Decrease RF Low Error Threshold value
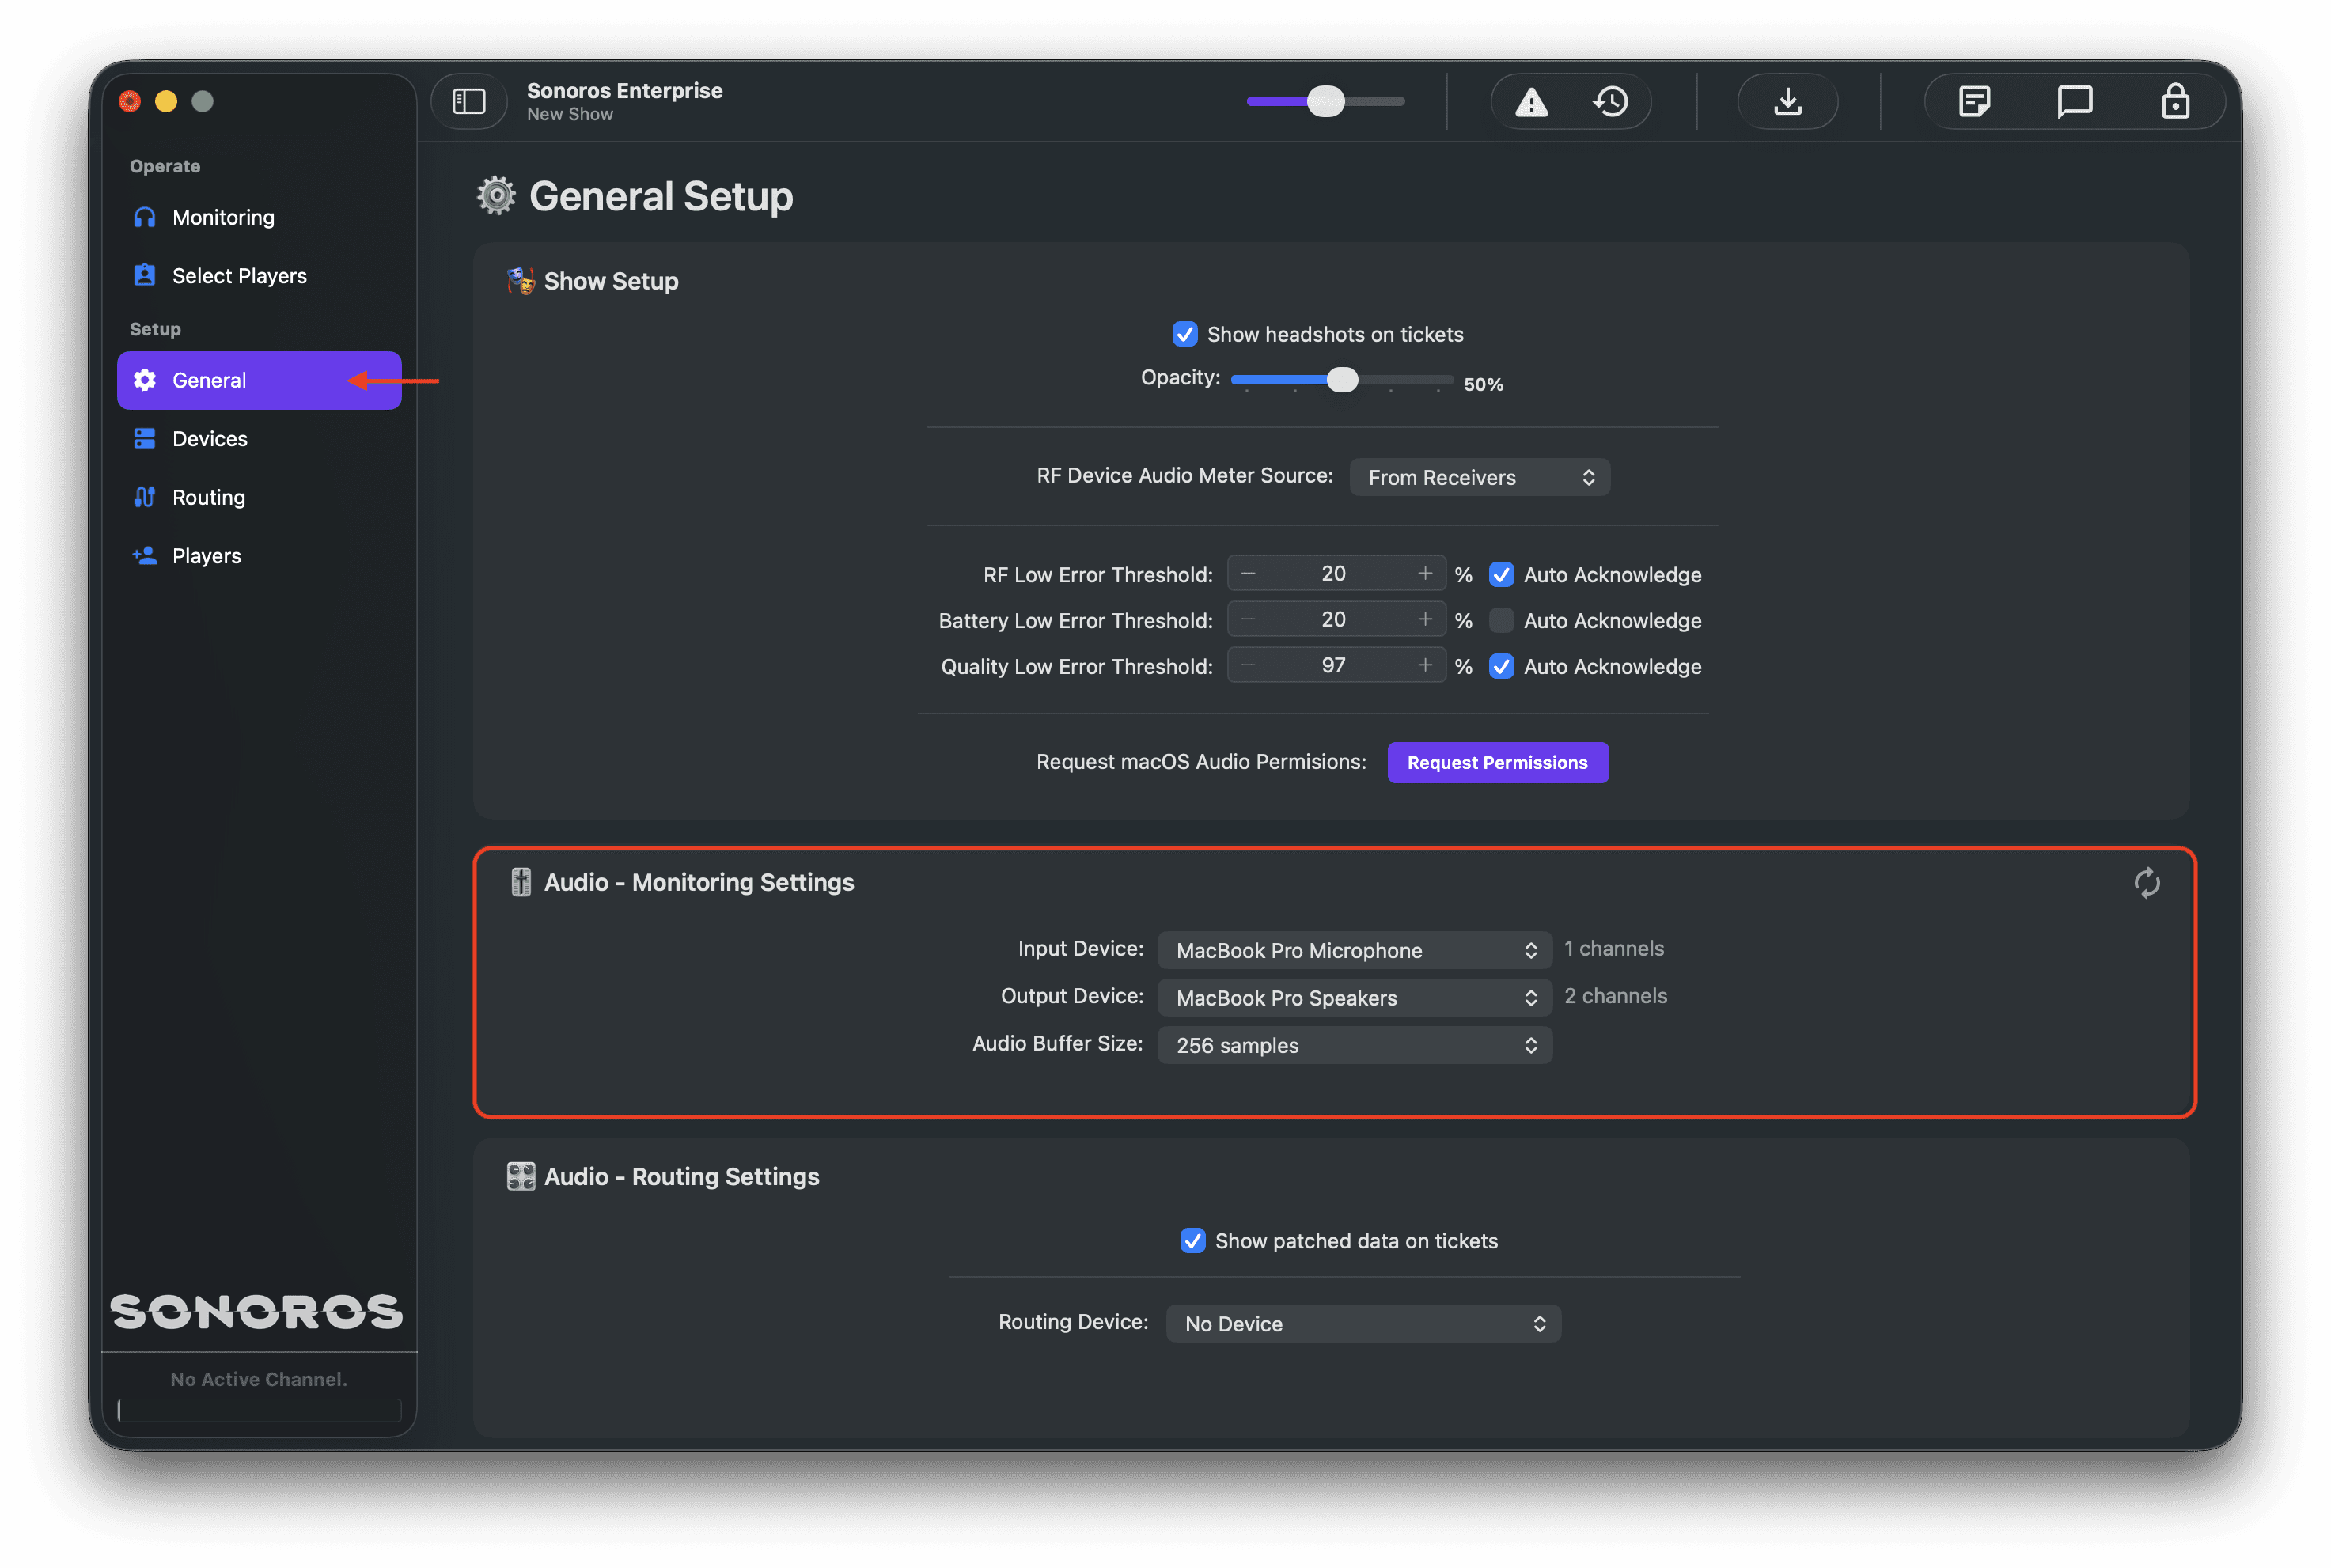The height and width of the screenshot is (1568, 2331). click(x=1248, y=574)
